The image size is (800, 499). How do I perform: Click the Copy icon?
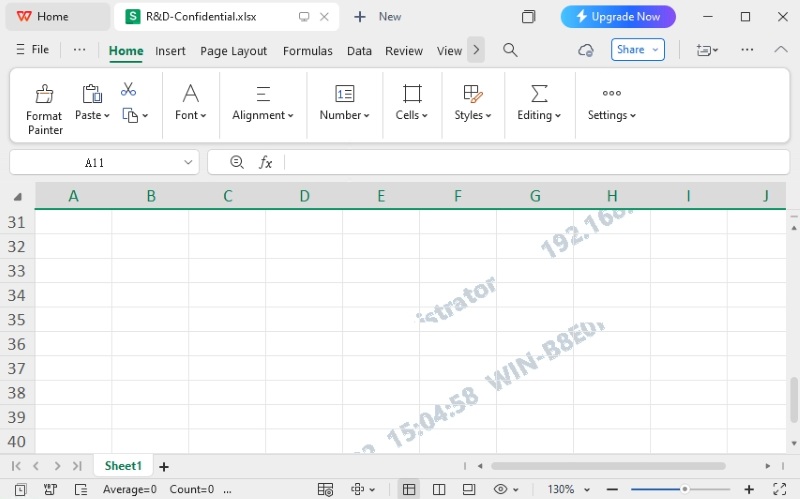pyautogui.click(x=130, y=115)
